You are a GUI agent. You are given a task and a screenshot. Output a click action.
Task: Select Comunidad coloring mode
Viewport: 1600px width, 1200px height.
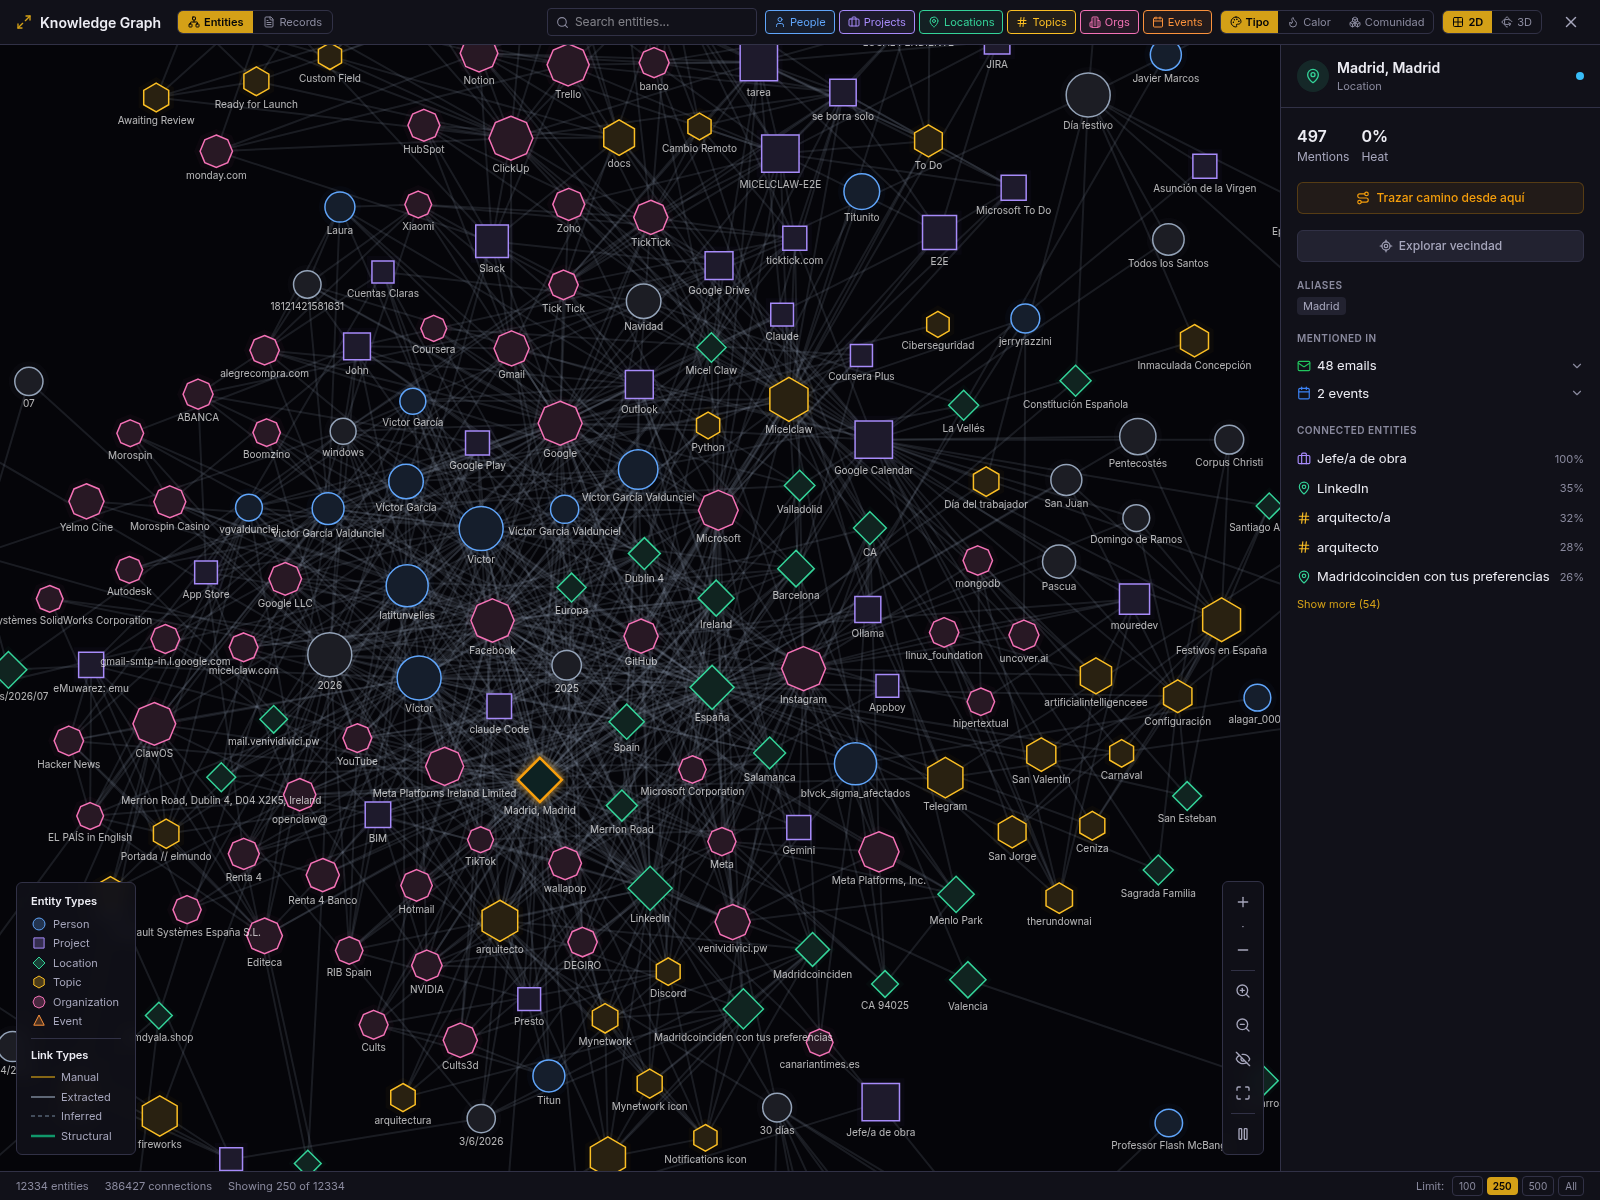coord(1386,22)
